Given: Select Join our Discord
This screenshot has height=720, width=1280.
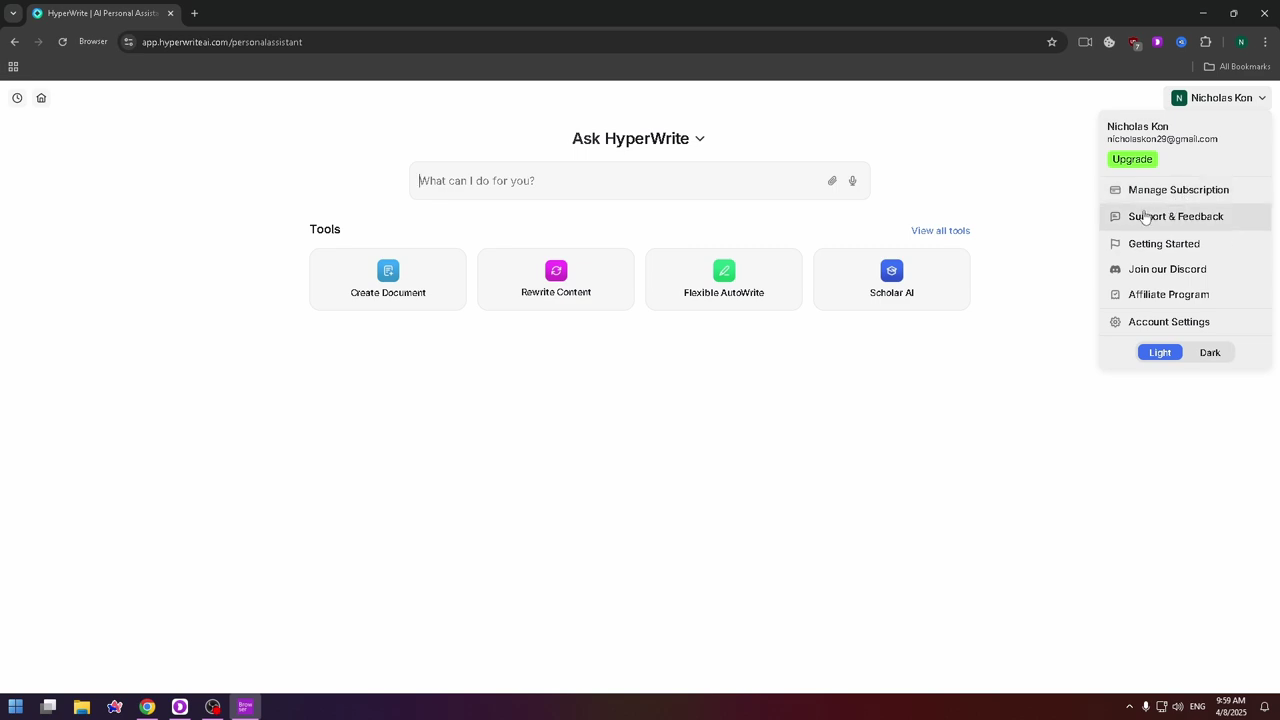Looking at the screenshot, I should [x=1186, y=269].
